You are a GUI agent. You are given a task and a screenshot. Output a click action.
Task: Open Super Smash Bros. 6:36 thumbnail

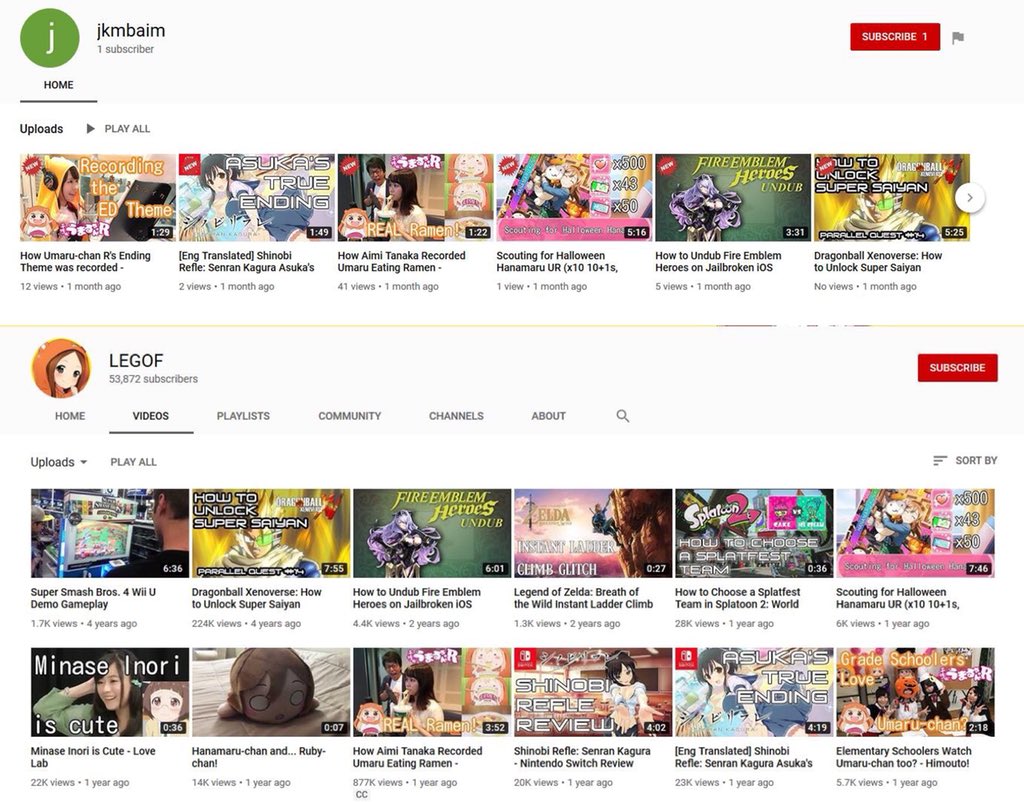coord(110,533)
